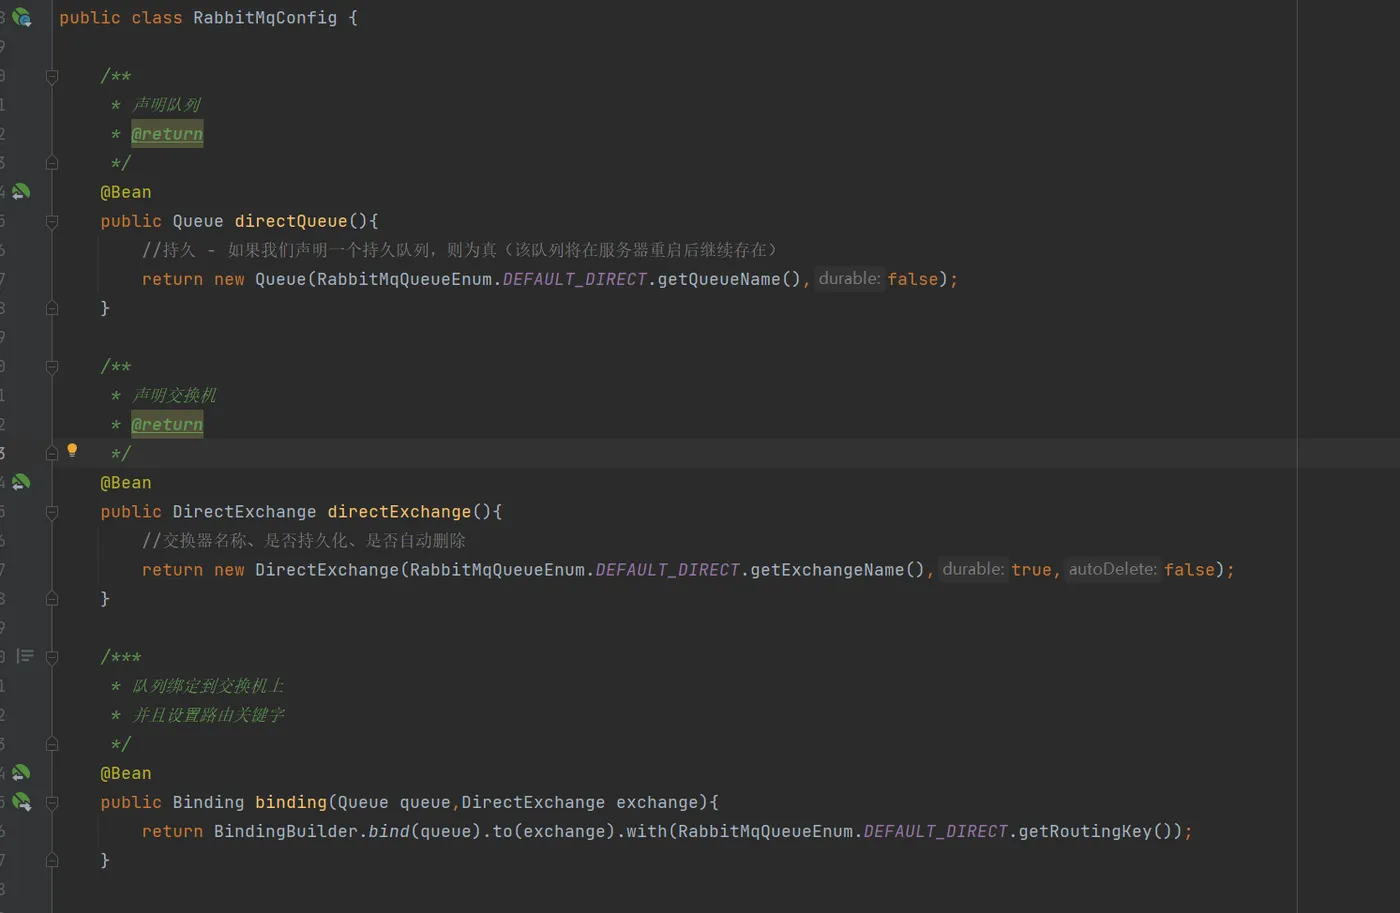The image size is (1400, 913).
Task: Click the class keyword in the declaration
Action: (157, 18)
